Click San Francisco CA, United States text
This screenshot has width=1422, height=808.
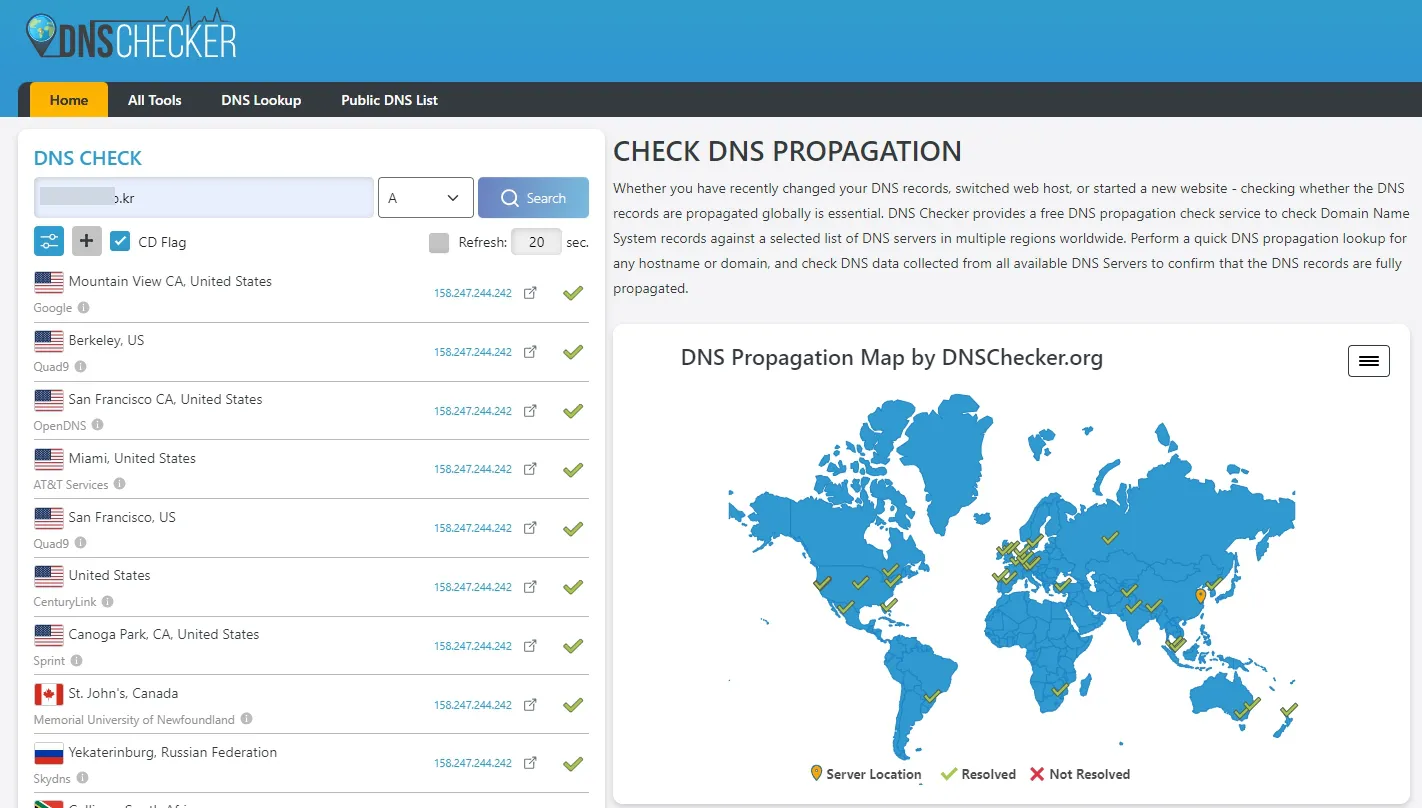tap(165, 399)
